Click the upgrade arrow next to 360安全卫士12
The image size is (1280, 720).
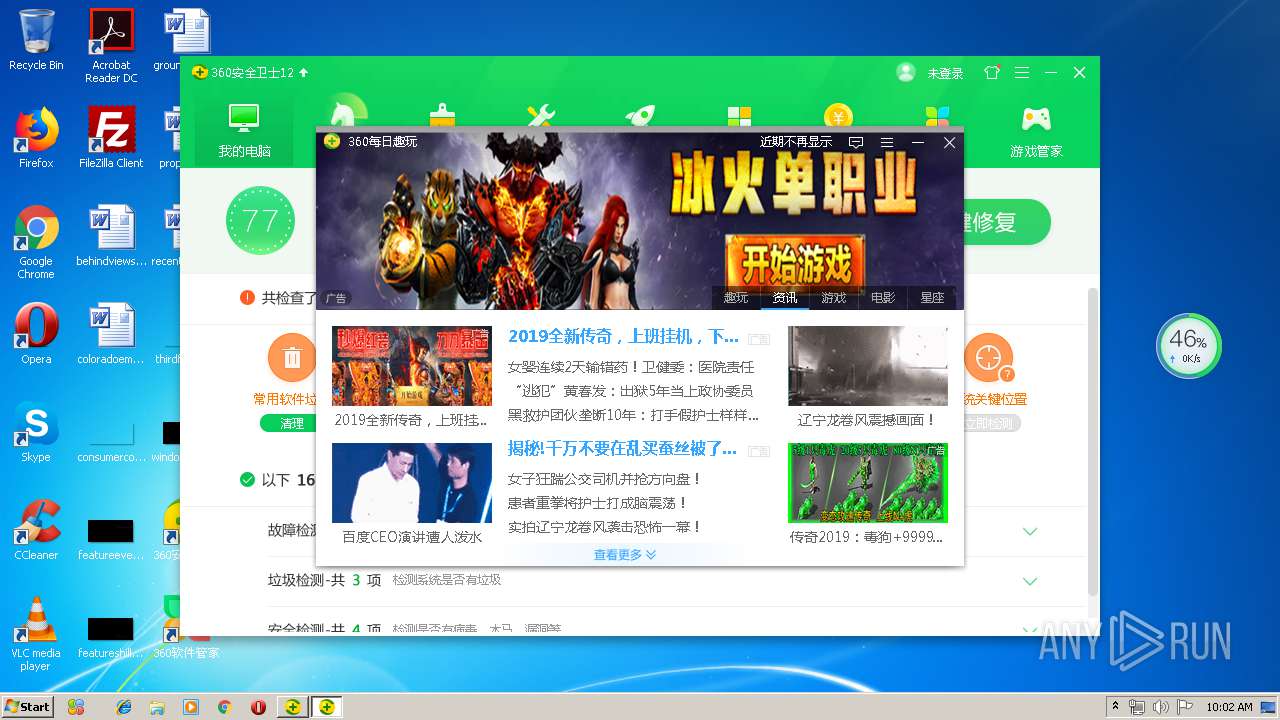click(304, 73)
